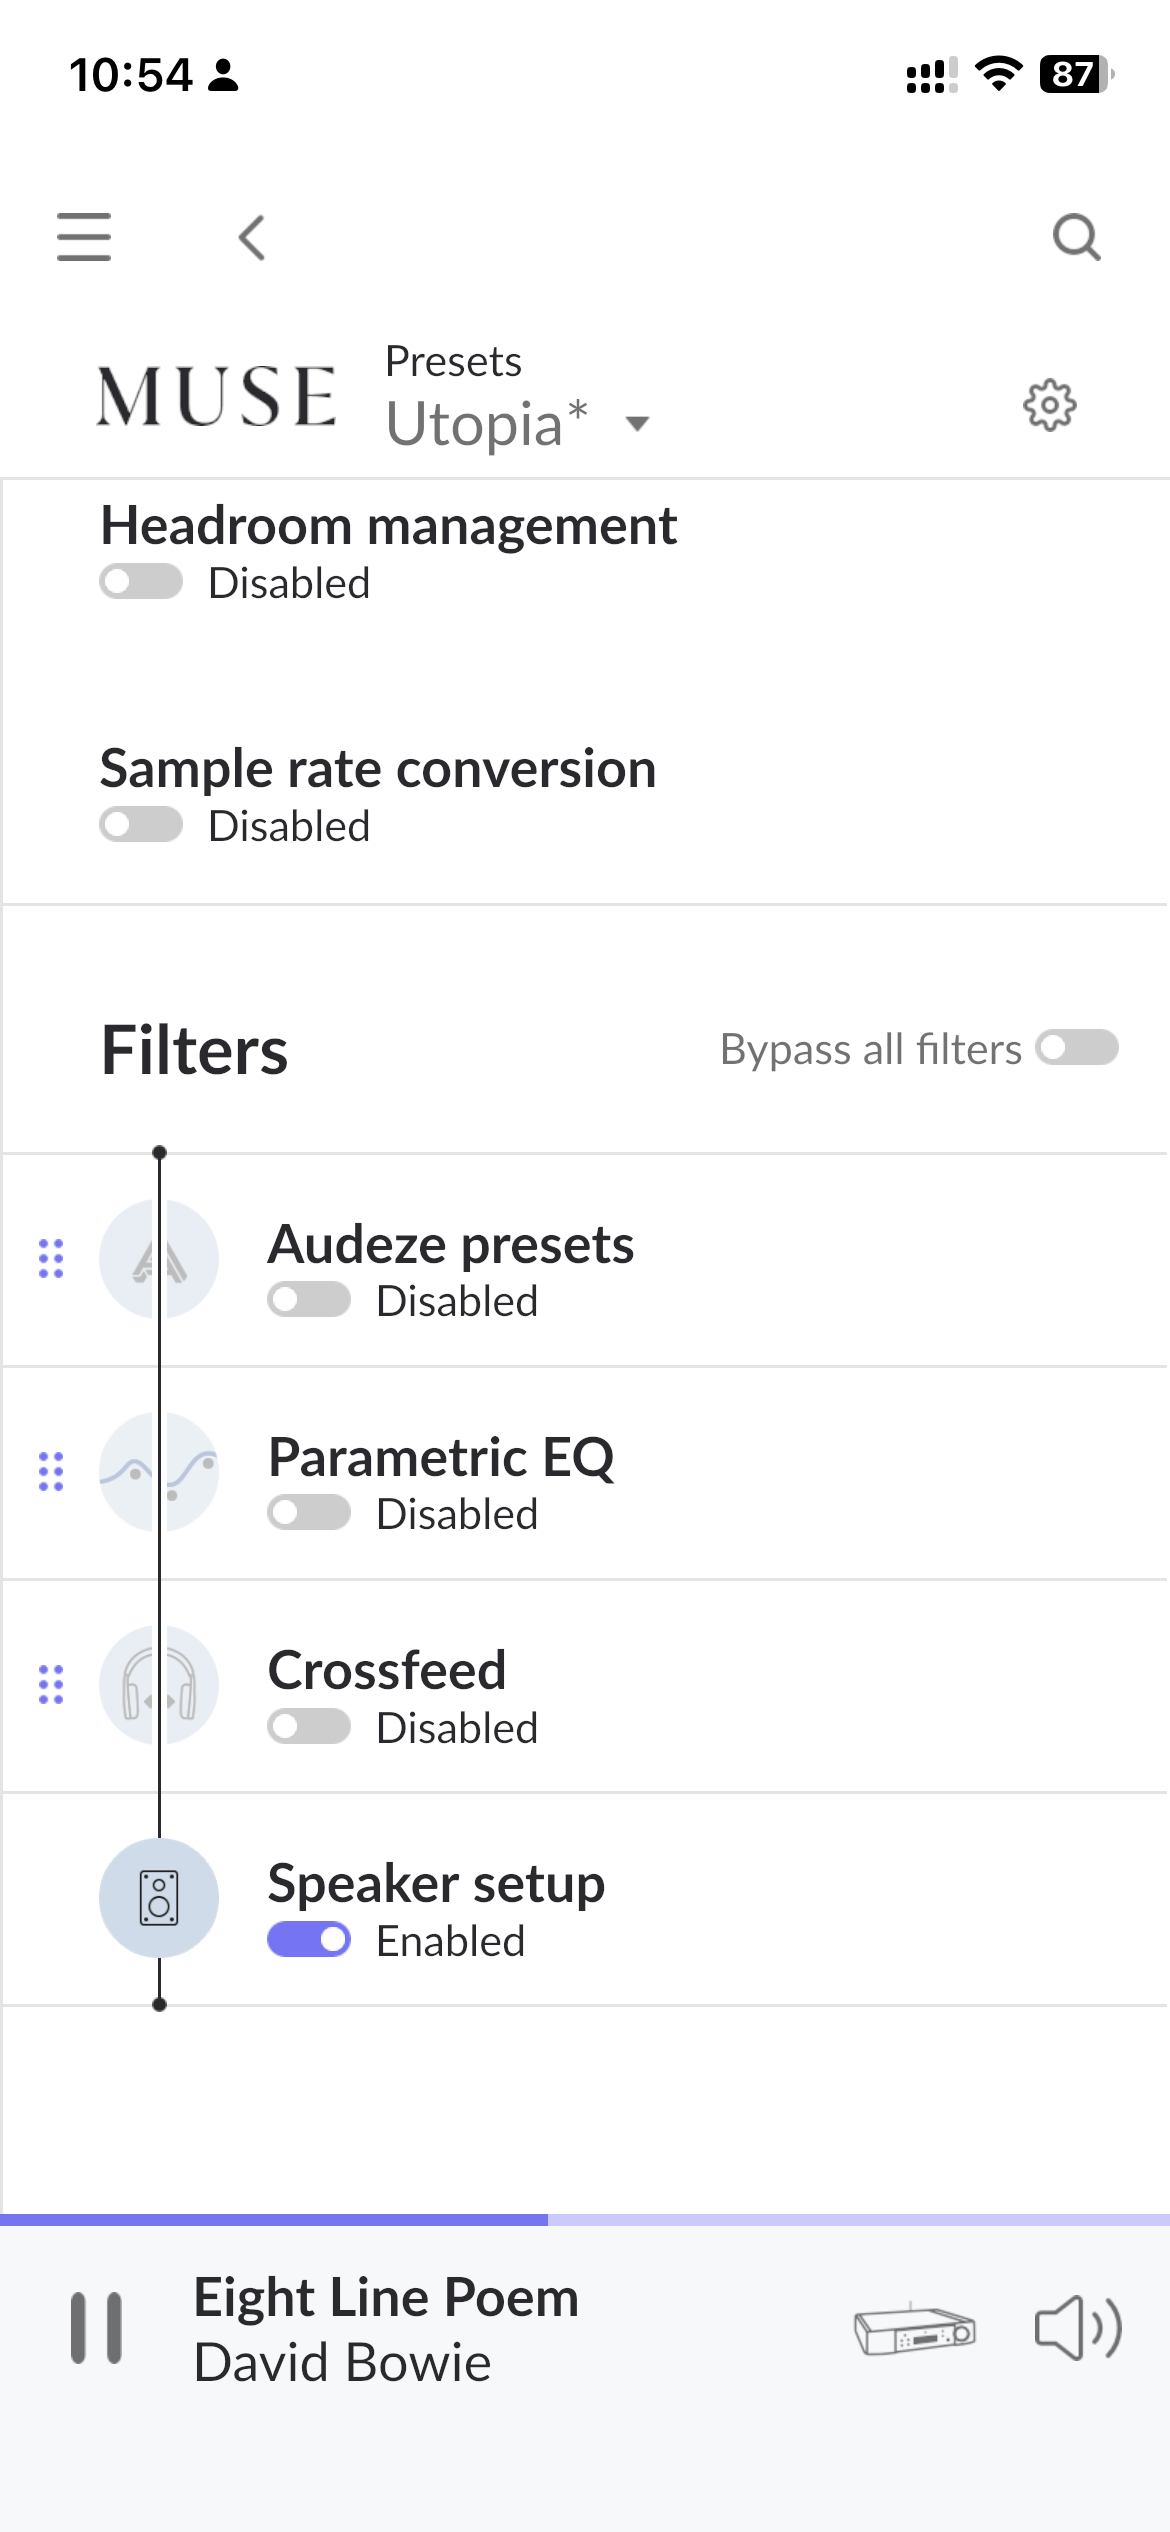
Task: Click the search magnifier icon
Action: pos(1076,237)
